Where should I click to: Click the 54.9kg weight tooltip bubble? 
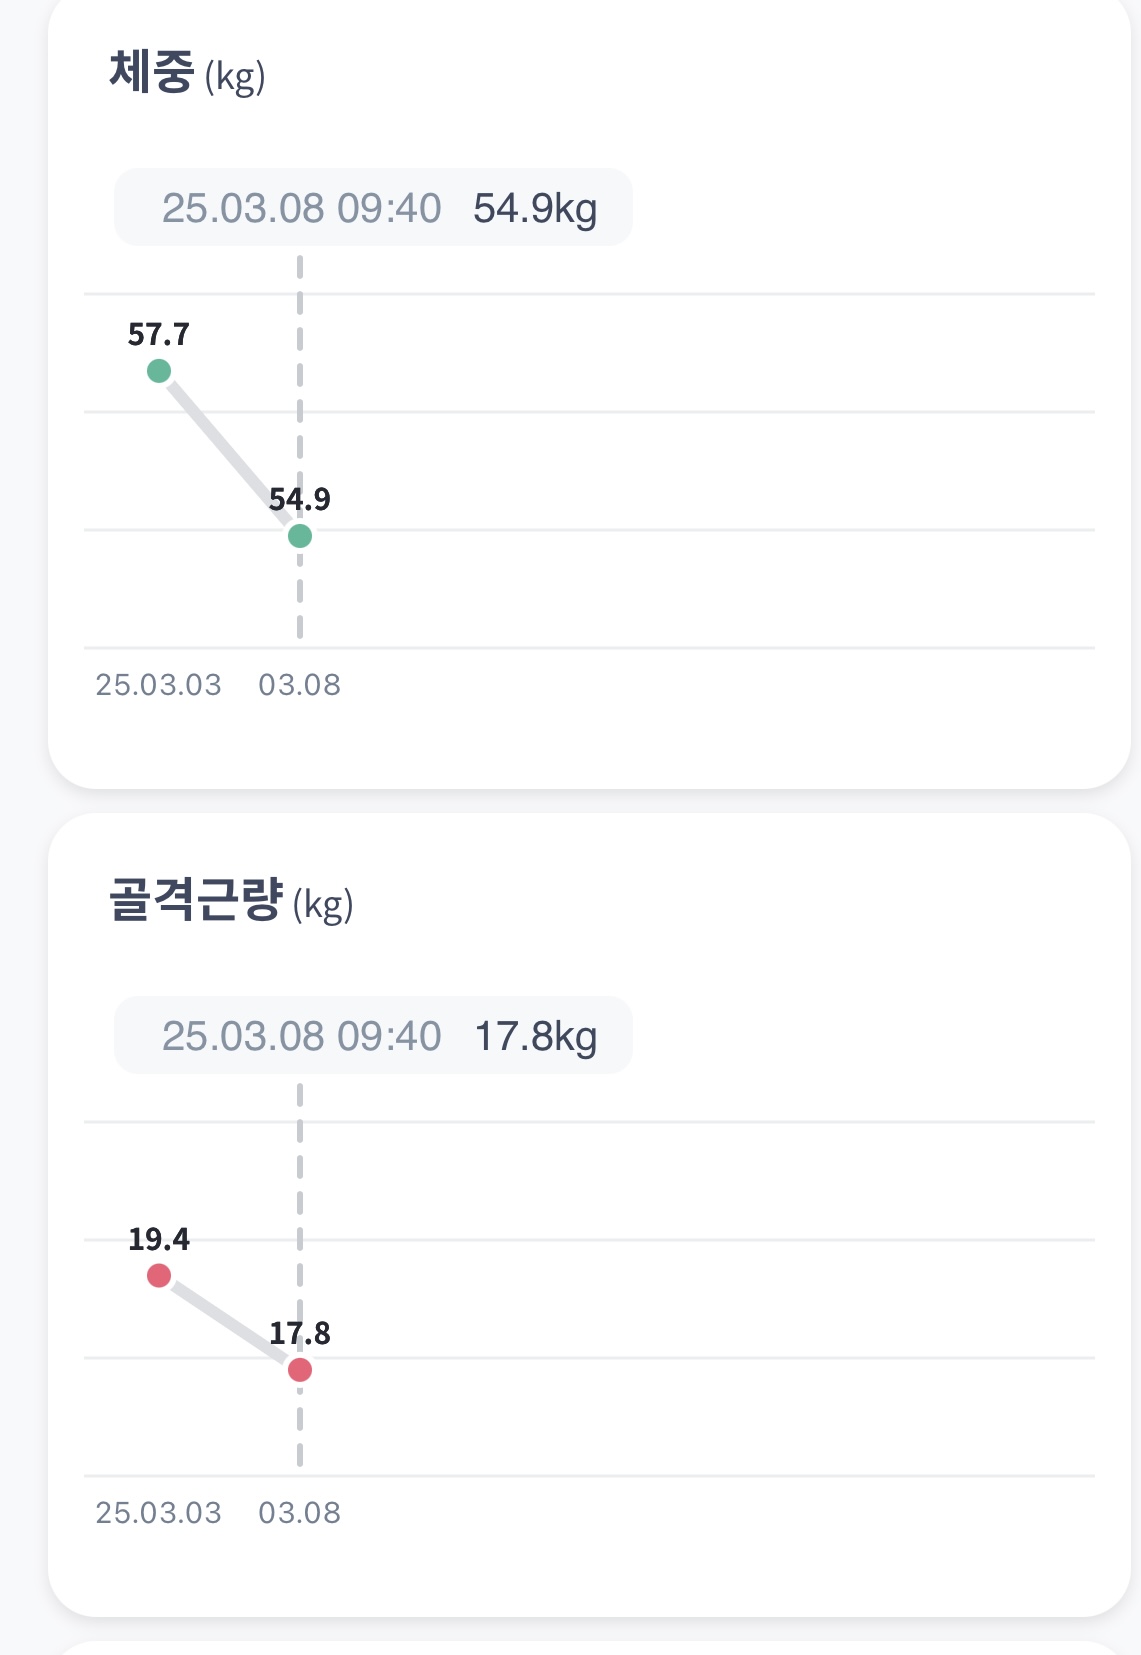point(373,208)
